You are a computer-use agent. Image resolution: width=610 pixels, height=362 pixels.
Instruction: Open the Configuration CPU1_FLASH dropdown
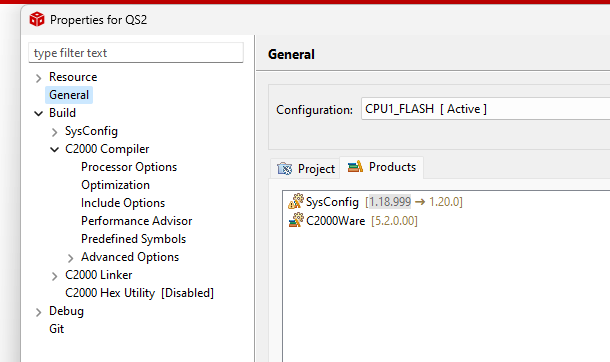click(486, 109)
